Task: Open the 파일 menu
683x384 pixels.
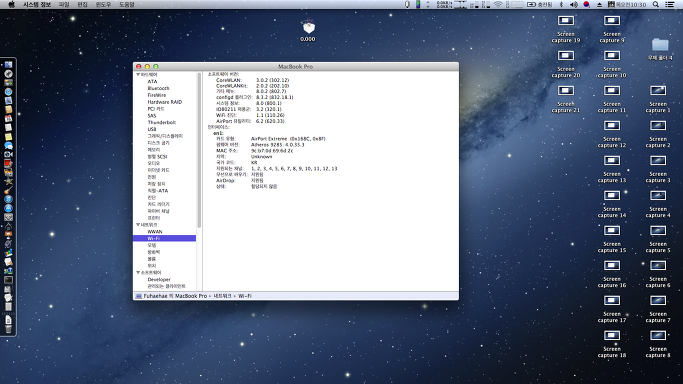Action: click(64, 4)
